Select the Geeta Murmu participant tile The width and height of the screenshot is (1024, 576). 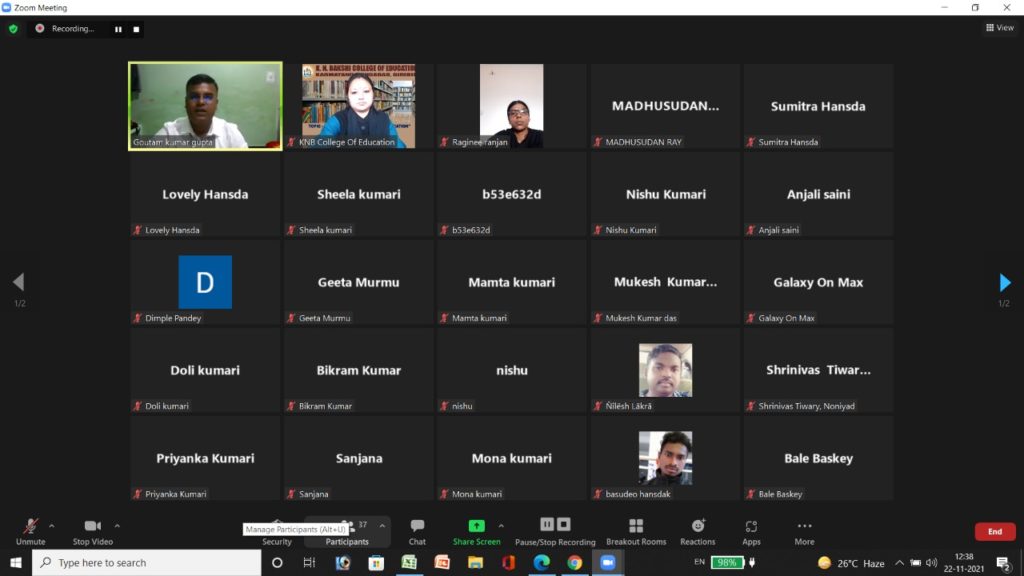coord(359,282)
